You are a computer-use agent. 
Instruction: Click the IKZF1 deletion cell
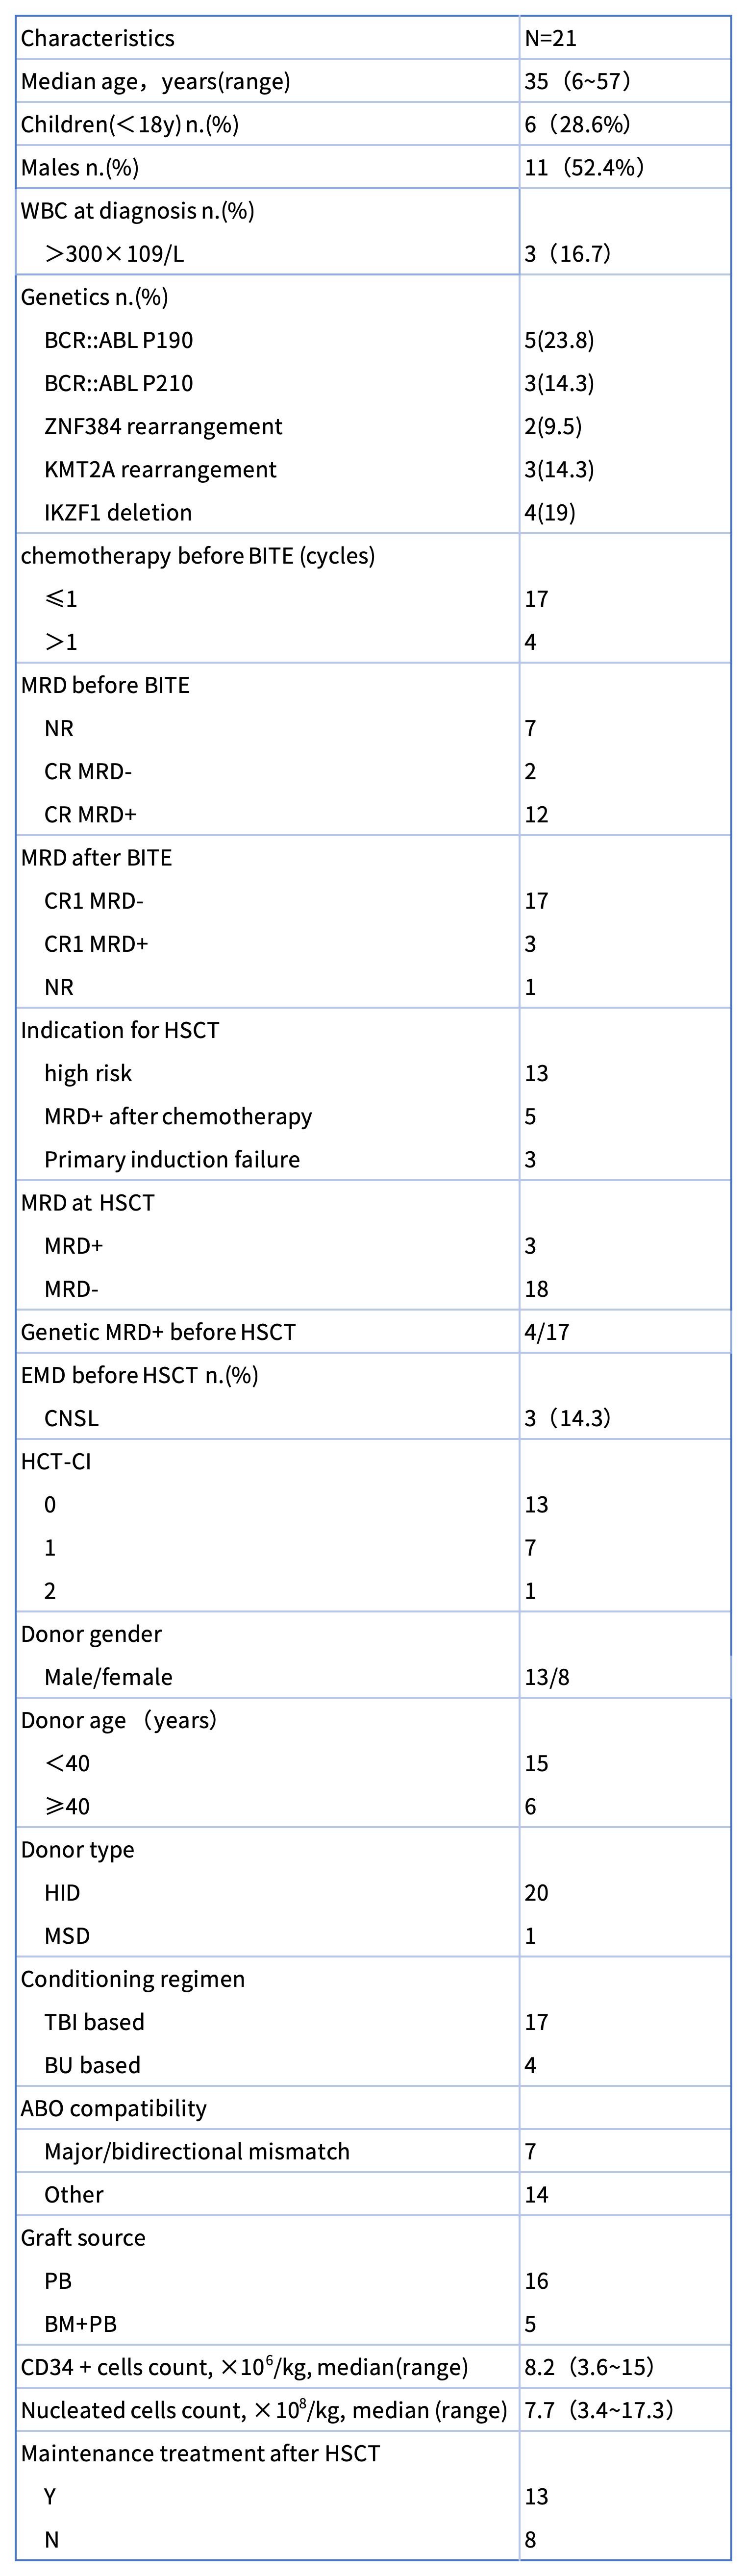(x=118, y=513)
